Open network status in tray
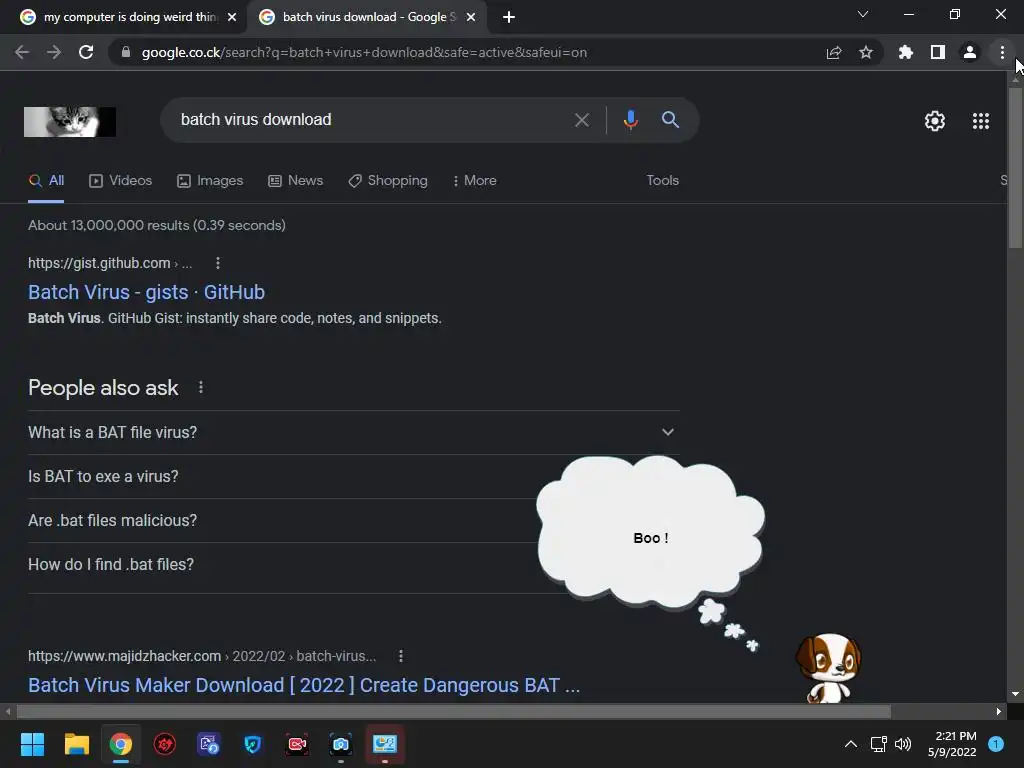This screenshot has height=768, width=1024. [x=878, y=744]
